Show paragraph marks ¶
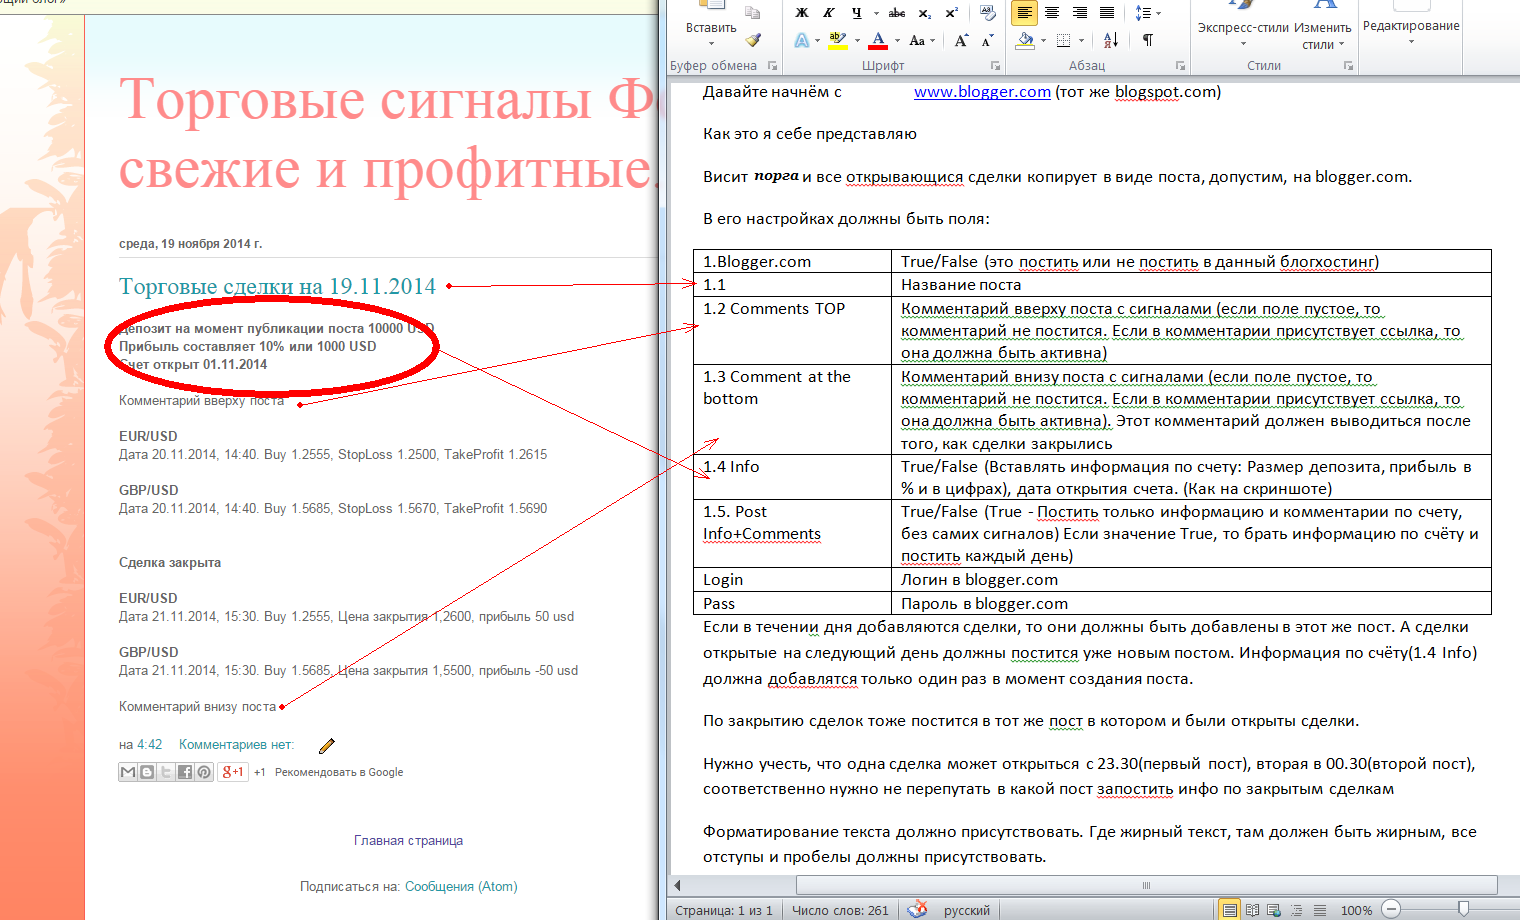Viewport: 1520px width, 920px height. click(1148, 40)
